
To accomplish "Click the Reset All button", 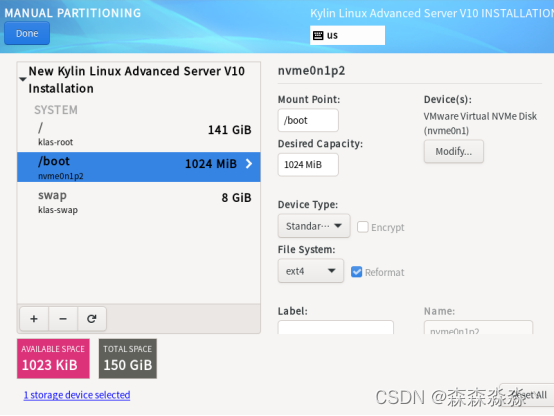I will point(526,395).
